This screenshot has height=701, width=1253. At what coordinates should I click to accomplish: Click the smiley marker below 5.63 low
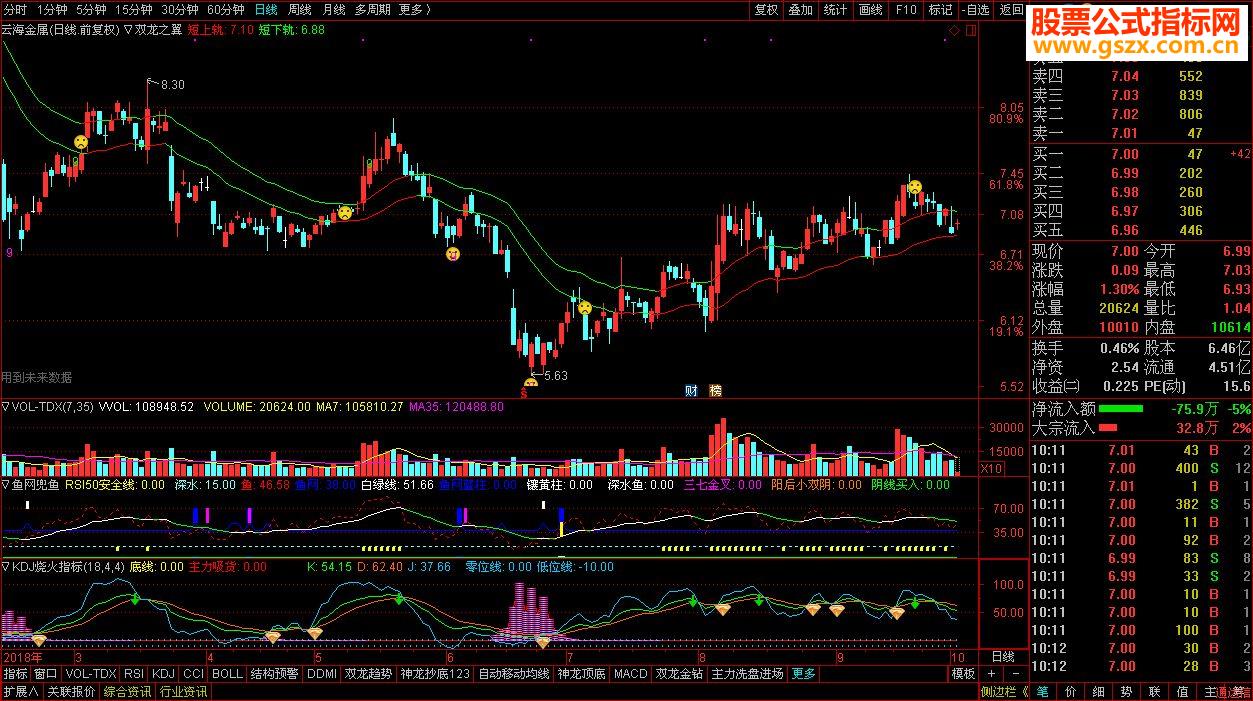[530, 383]
